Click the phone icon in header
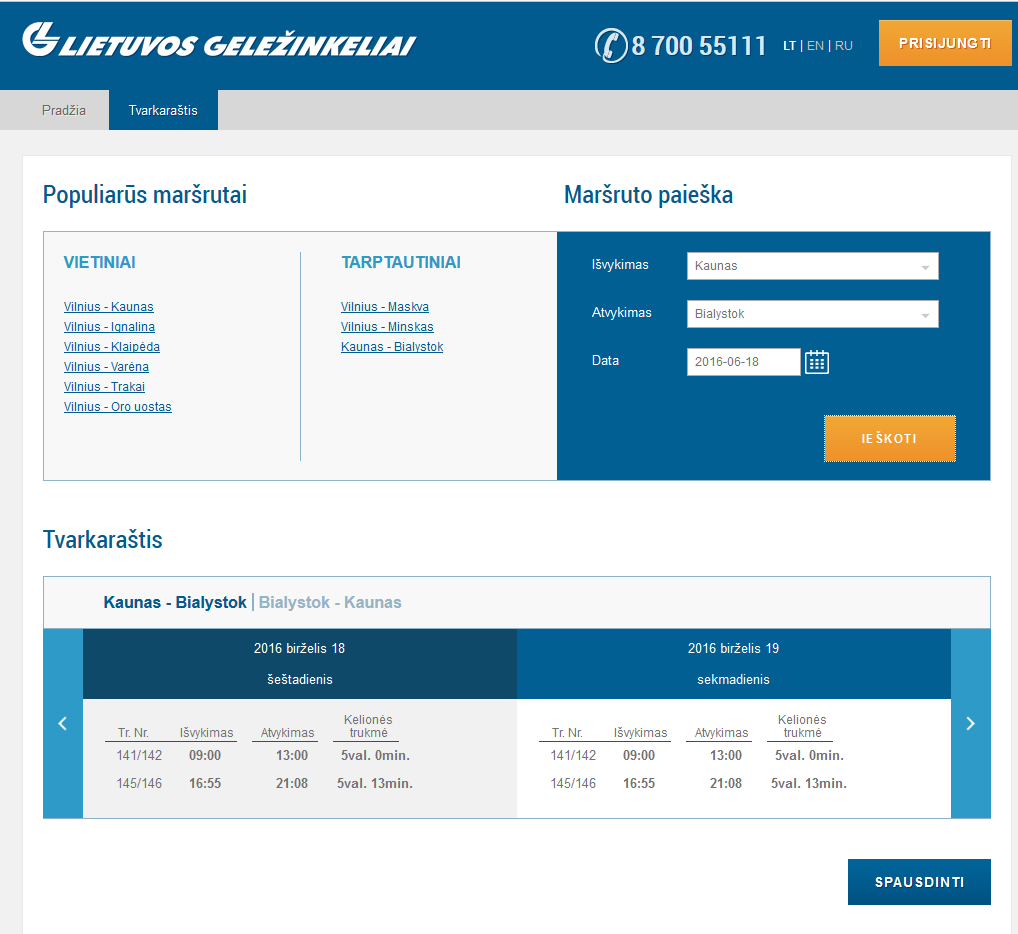The image size is (1018, 934). click(x=609, y=45)
